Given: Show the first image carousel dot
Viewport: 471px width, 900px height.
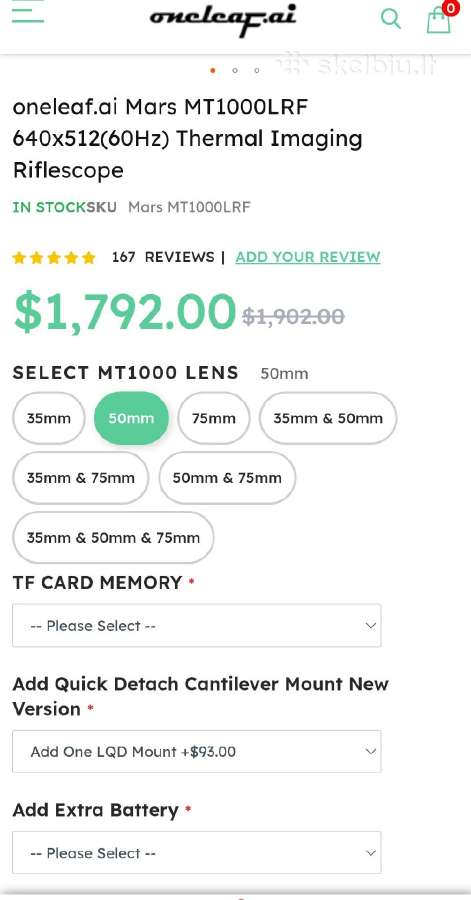Looking at the screenshot, I should (x=213, y=71).
